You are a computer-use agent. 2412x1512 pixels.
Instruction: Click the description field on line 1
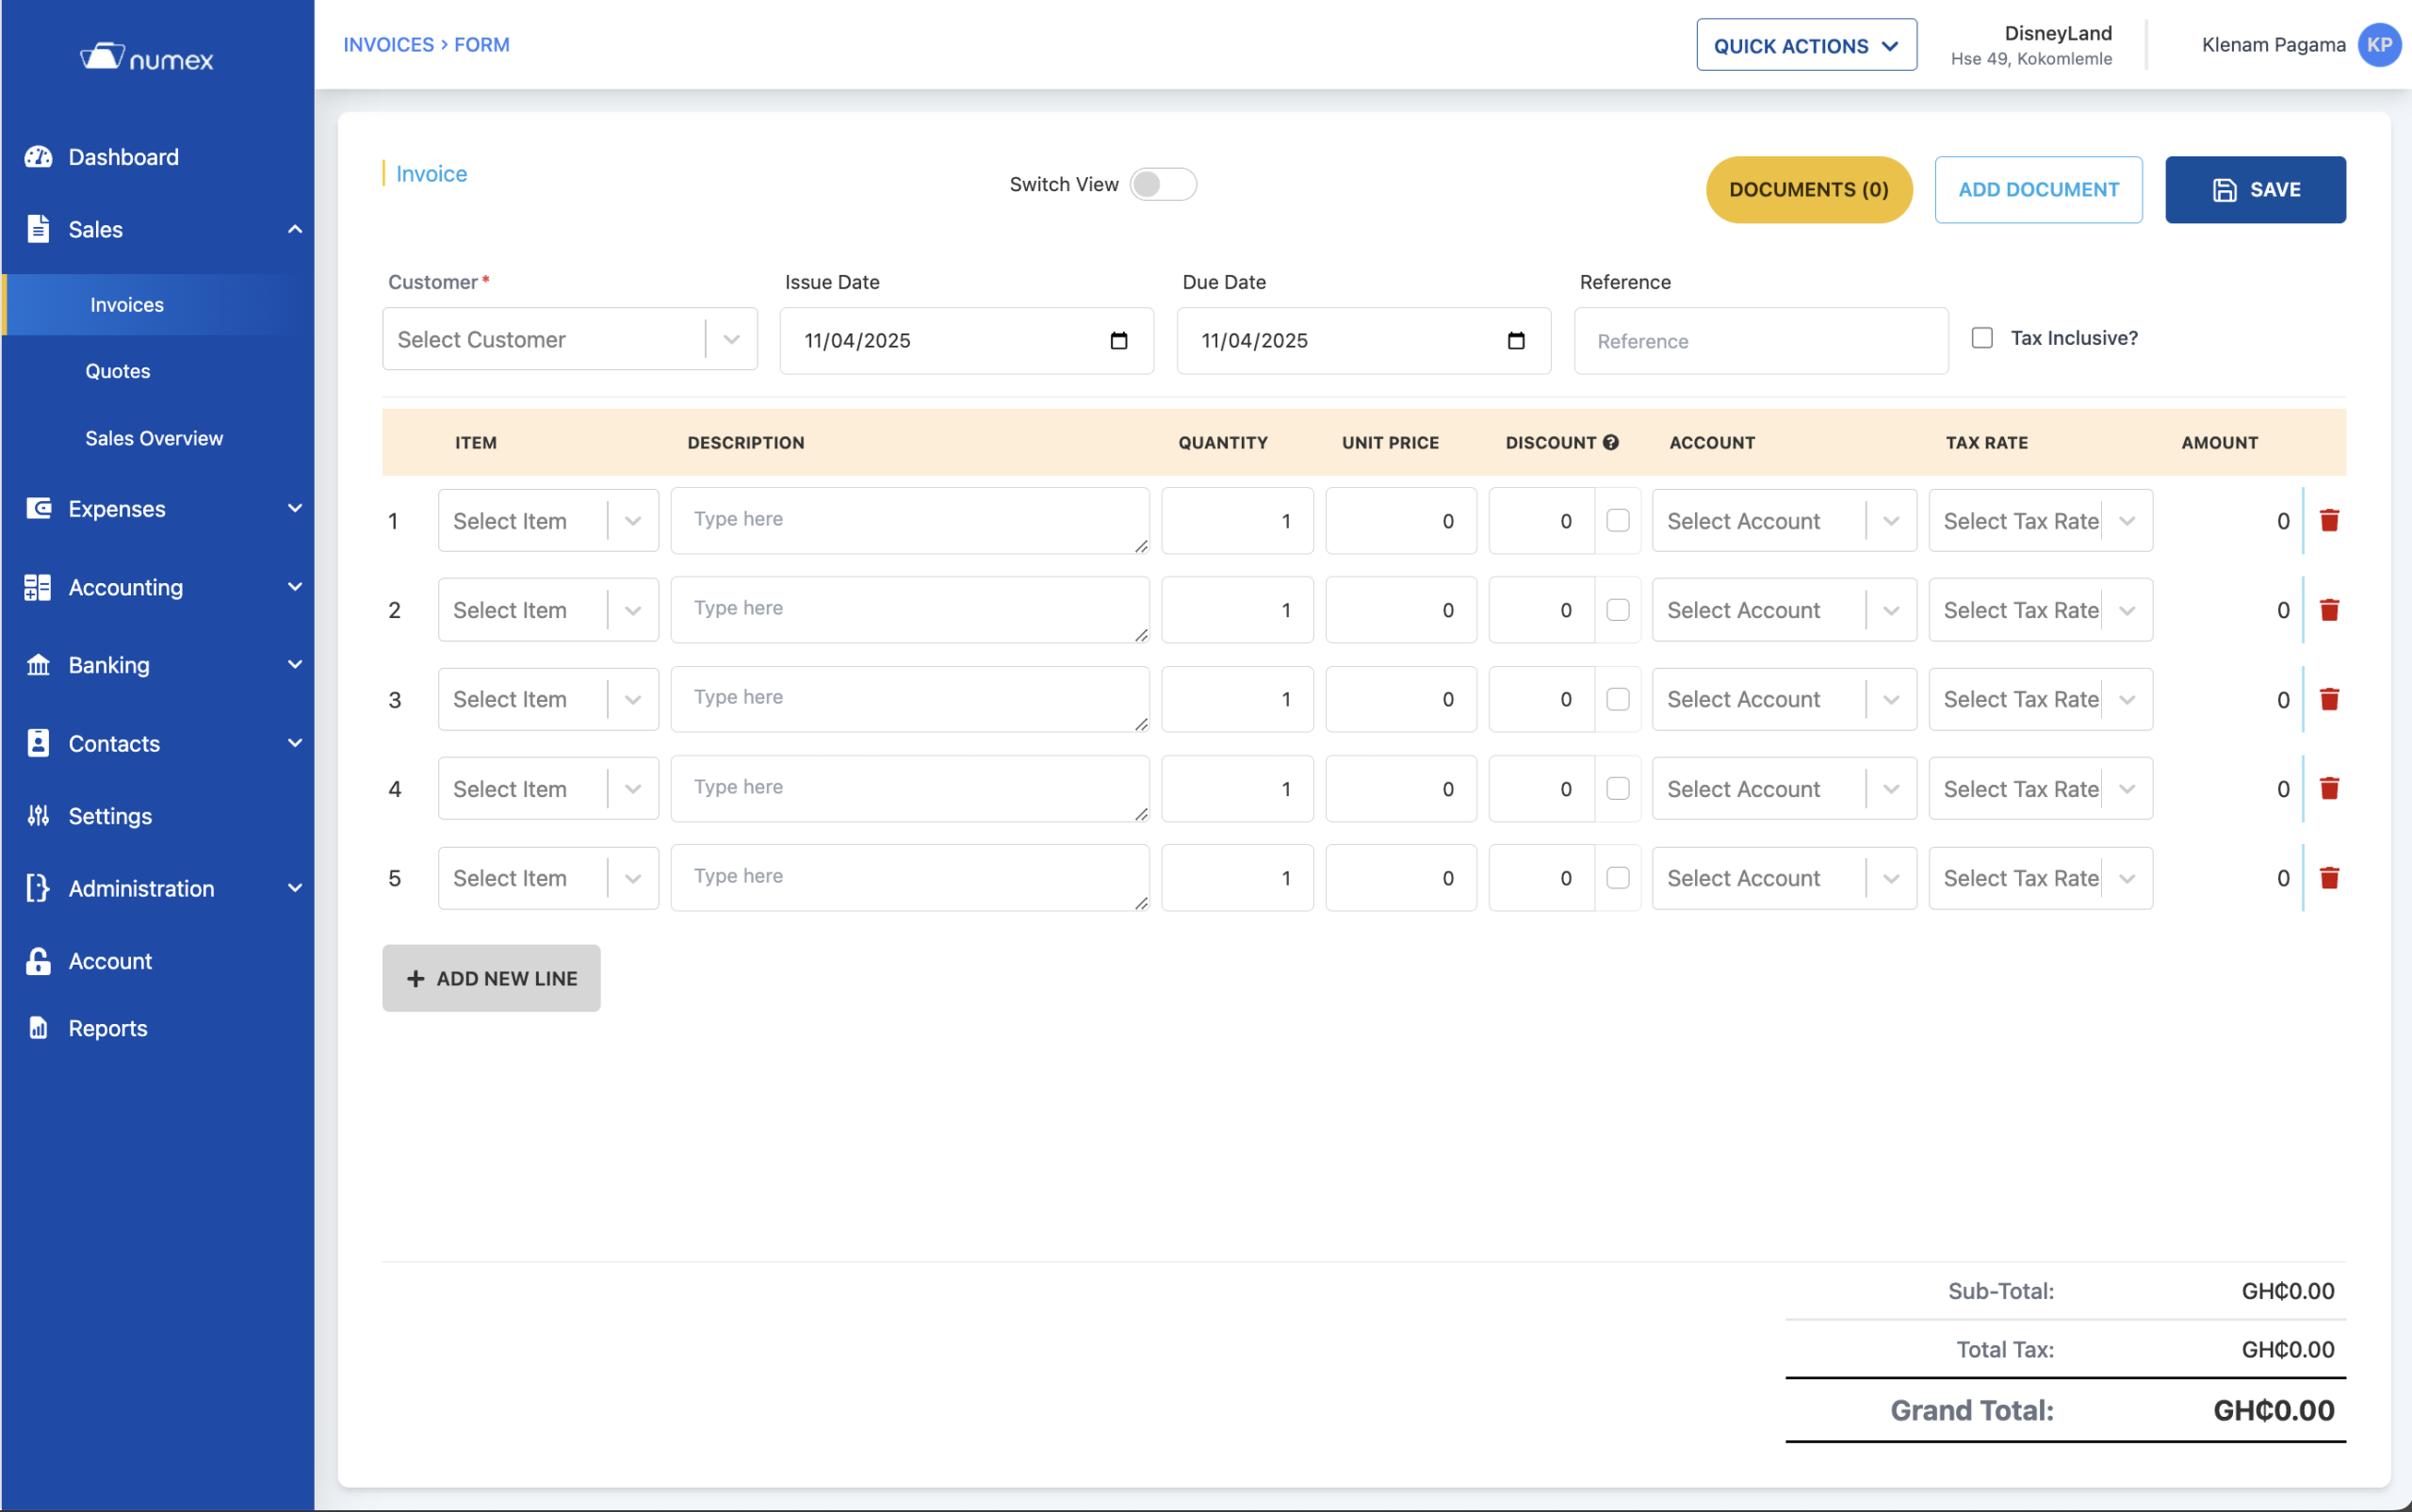tap(910, 520)
